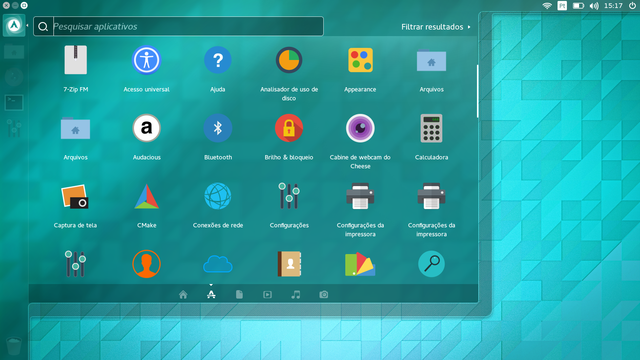The height and width of the screenshot is (360, 640).
Task: Open the orange user silhouette app
Action: [x=147, y=264]
